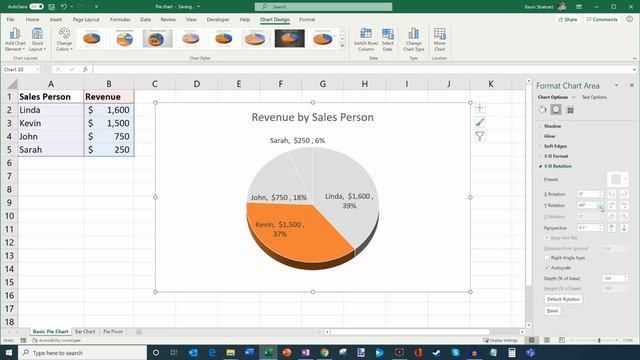Click the Search box in title bar

[x=323, y=7]
